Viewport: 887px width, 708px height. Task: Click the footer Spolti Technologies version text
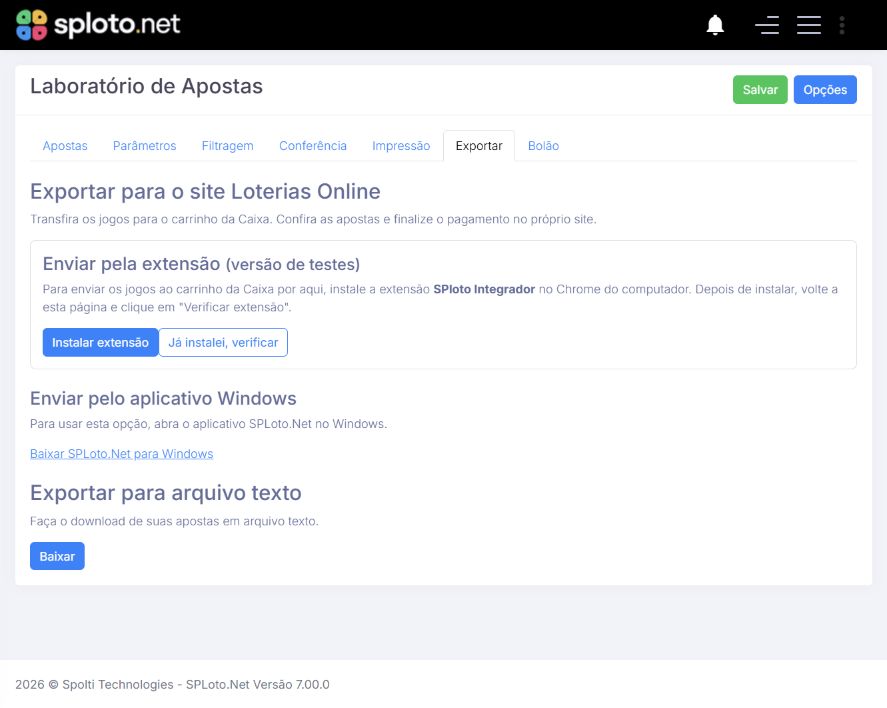(x=173, y=684)
